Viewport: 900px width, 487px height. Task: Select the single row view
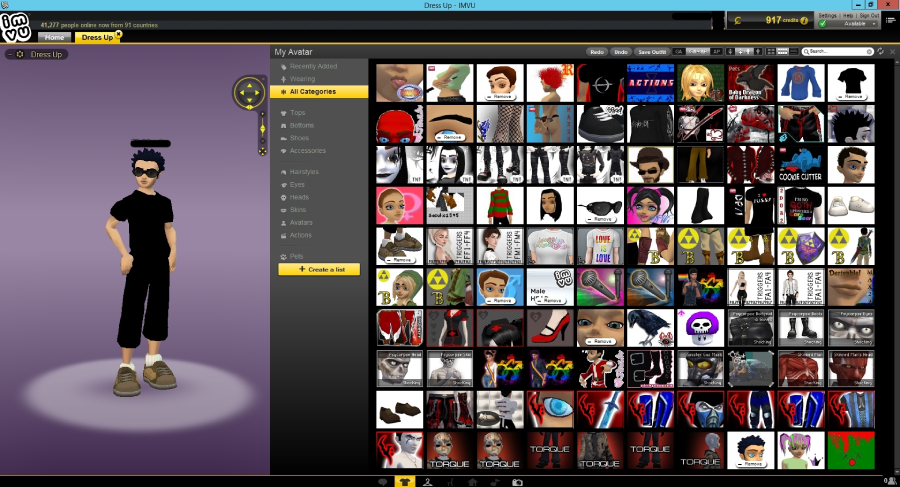coord(794,52)
